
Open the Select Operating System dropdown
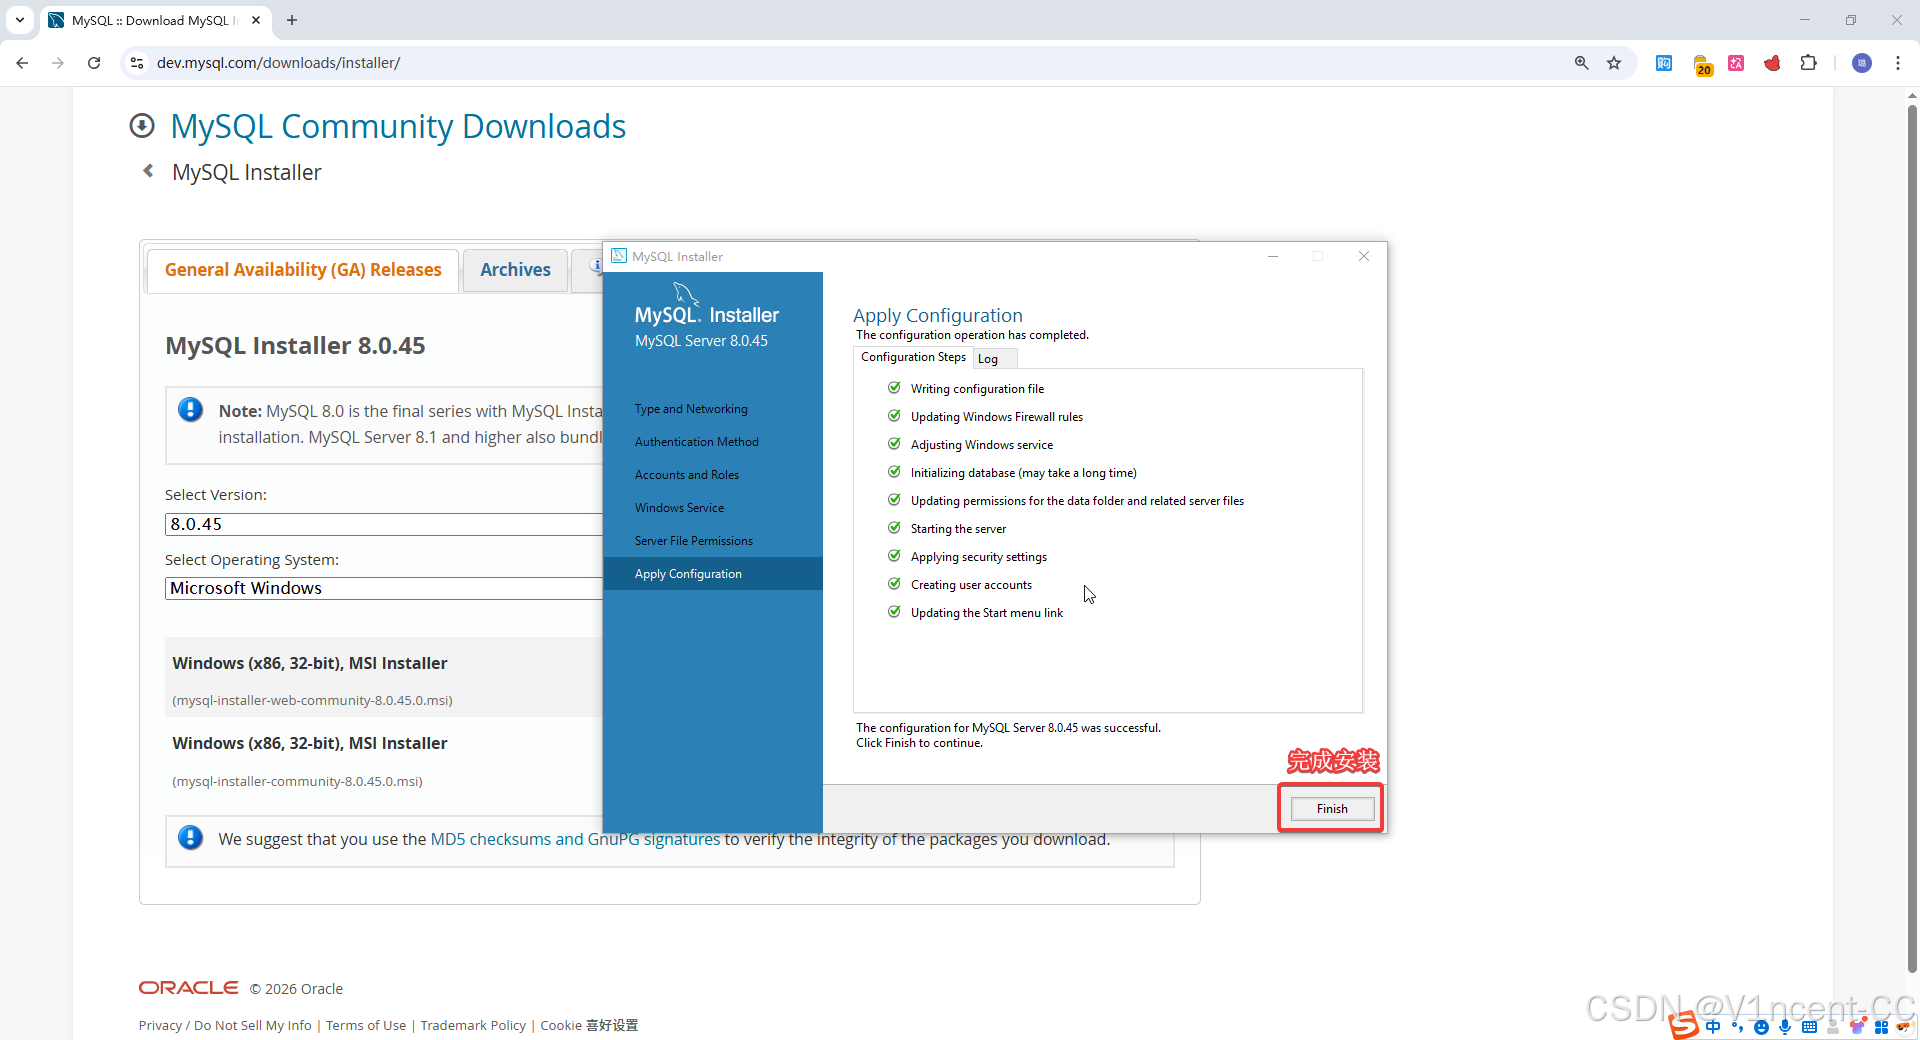[x=384, y=588]
